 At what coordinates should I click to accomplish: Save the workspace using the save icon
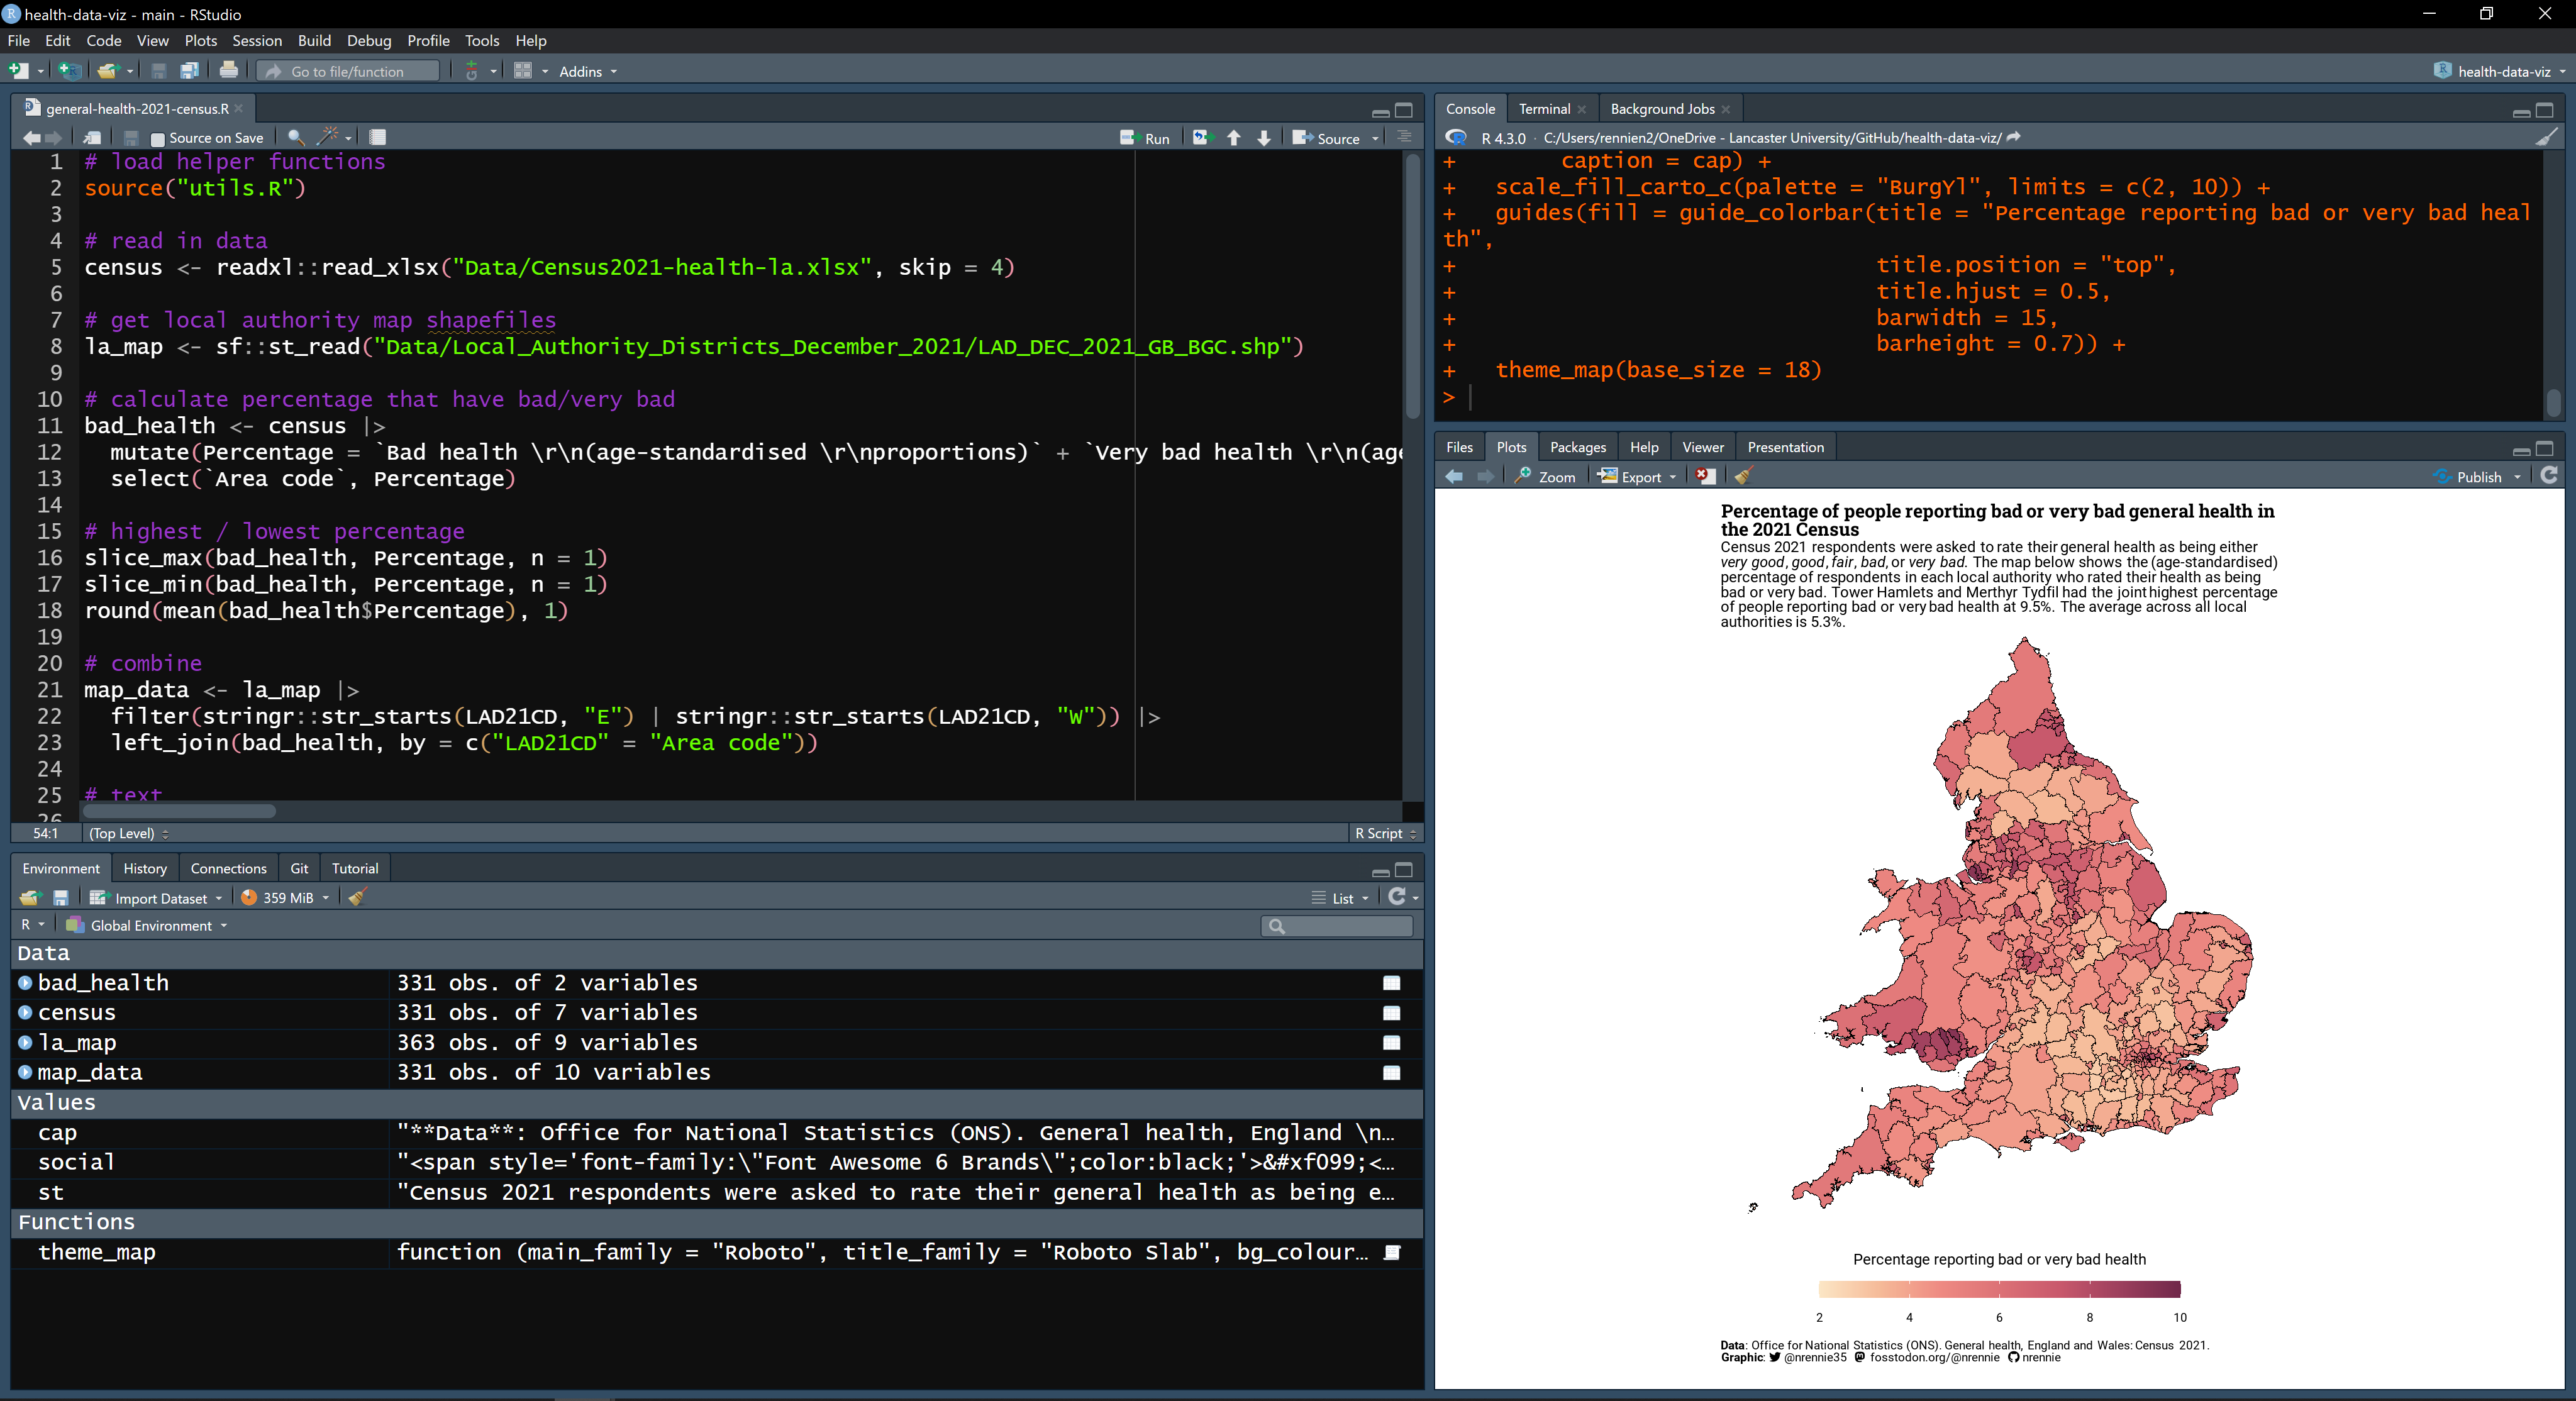[60, 897]
